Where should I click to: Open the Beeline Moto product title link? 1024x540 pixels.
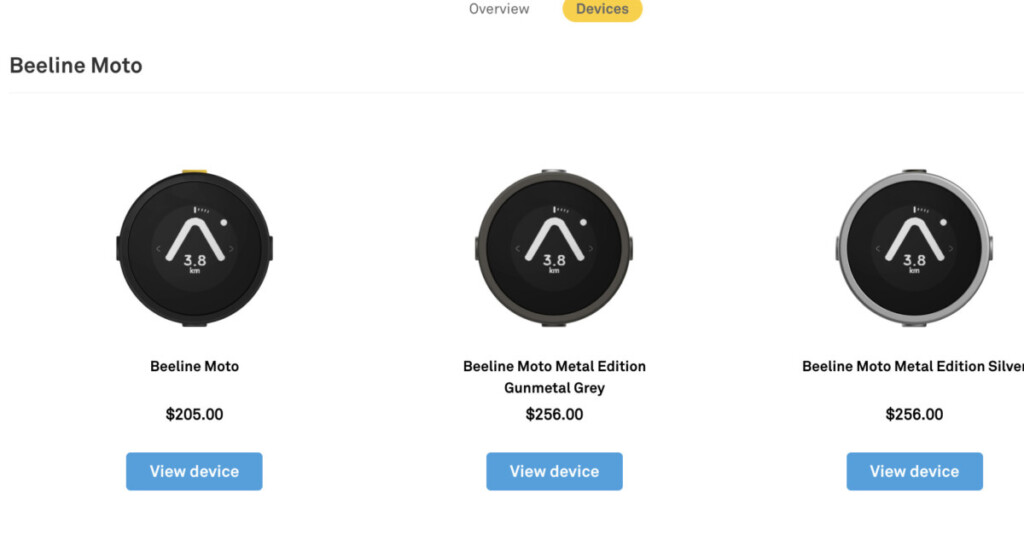[194, 366]
